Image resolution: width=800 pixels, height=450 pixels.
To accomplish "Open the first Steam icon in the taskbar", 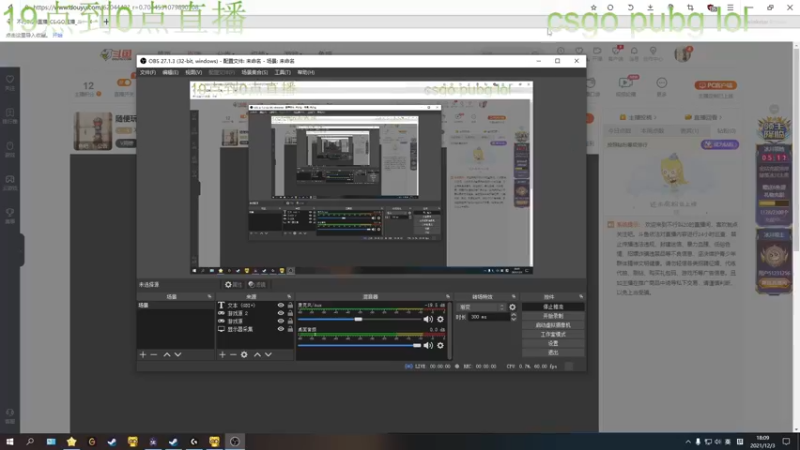I will (x=112, y=441).
